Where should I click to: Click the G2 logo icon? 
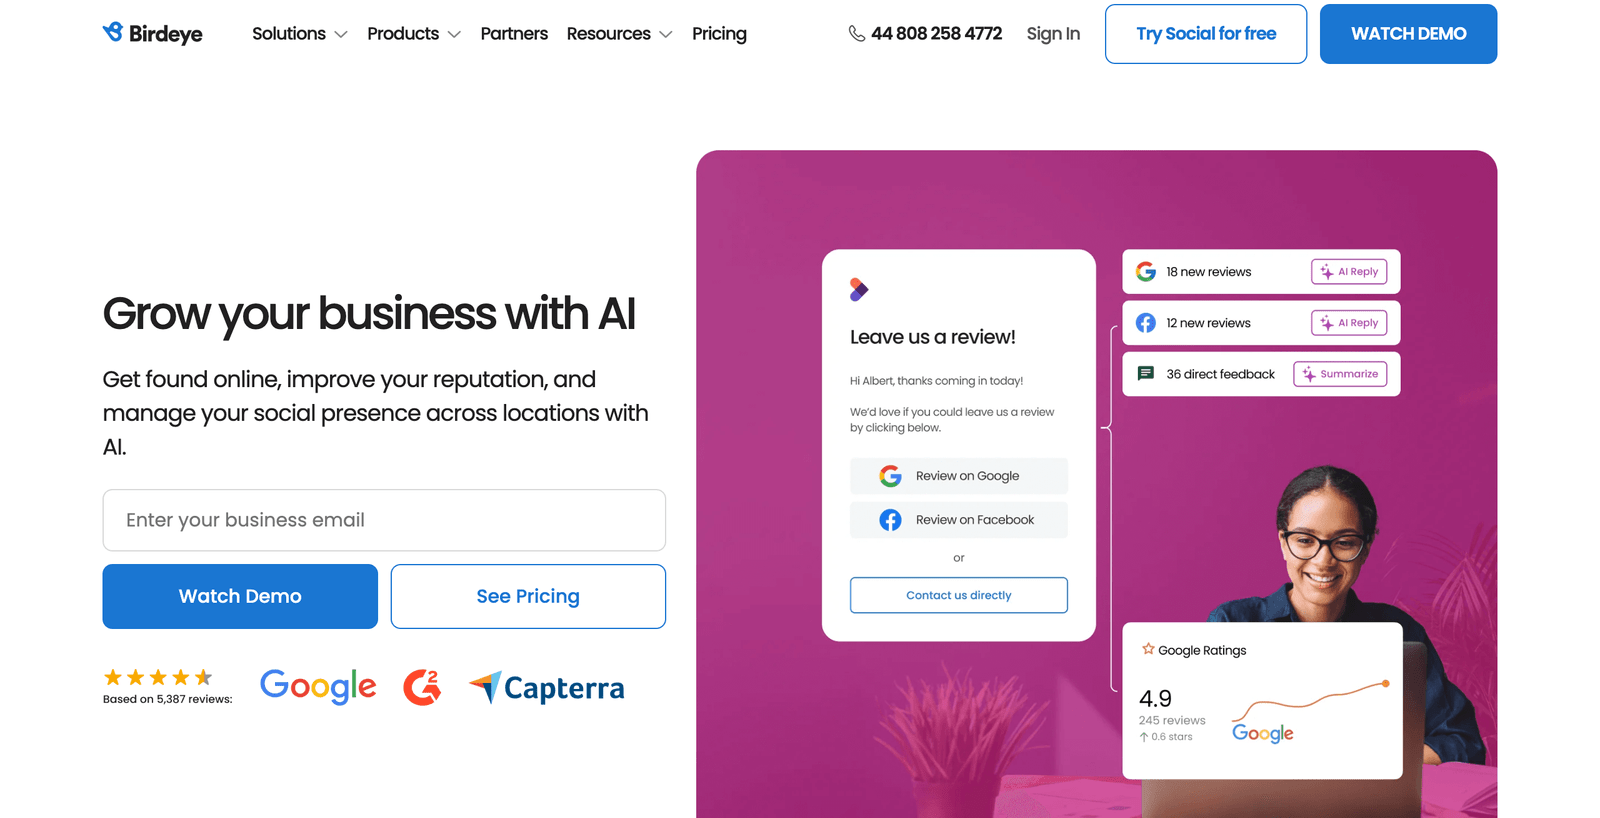[422, 687]
